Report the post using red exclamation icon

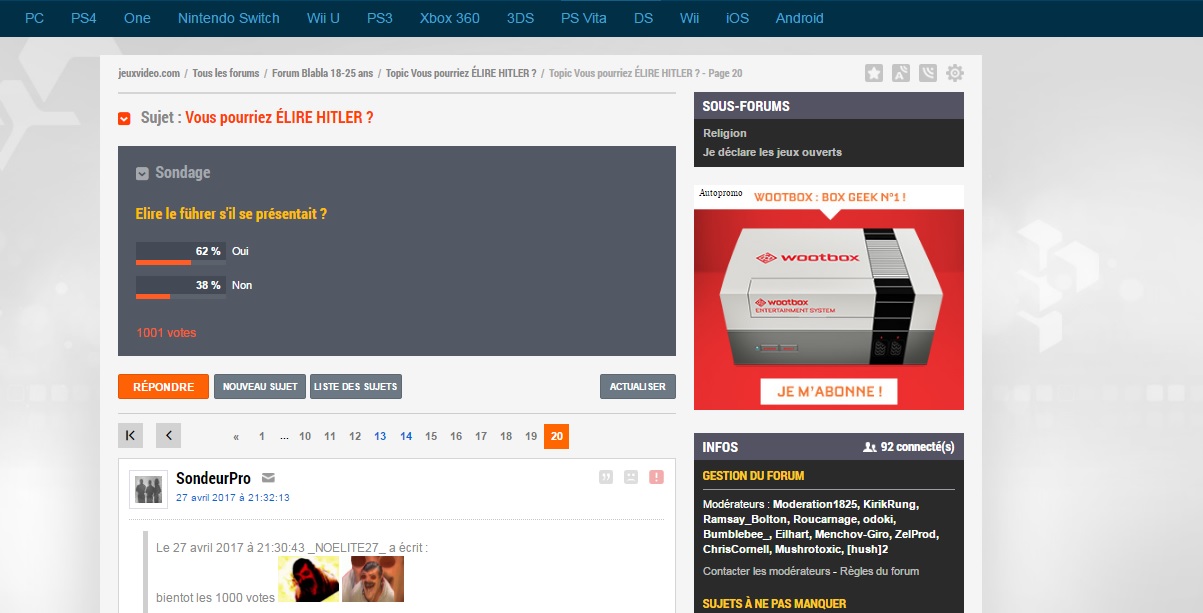pyautogui.click(x=656, y=477)
